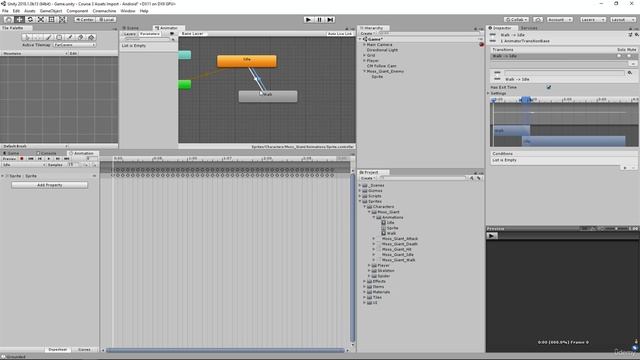
Task: Switch to the Services tab
Action: click(529, 28)
